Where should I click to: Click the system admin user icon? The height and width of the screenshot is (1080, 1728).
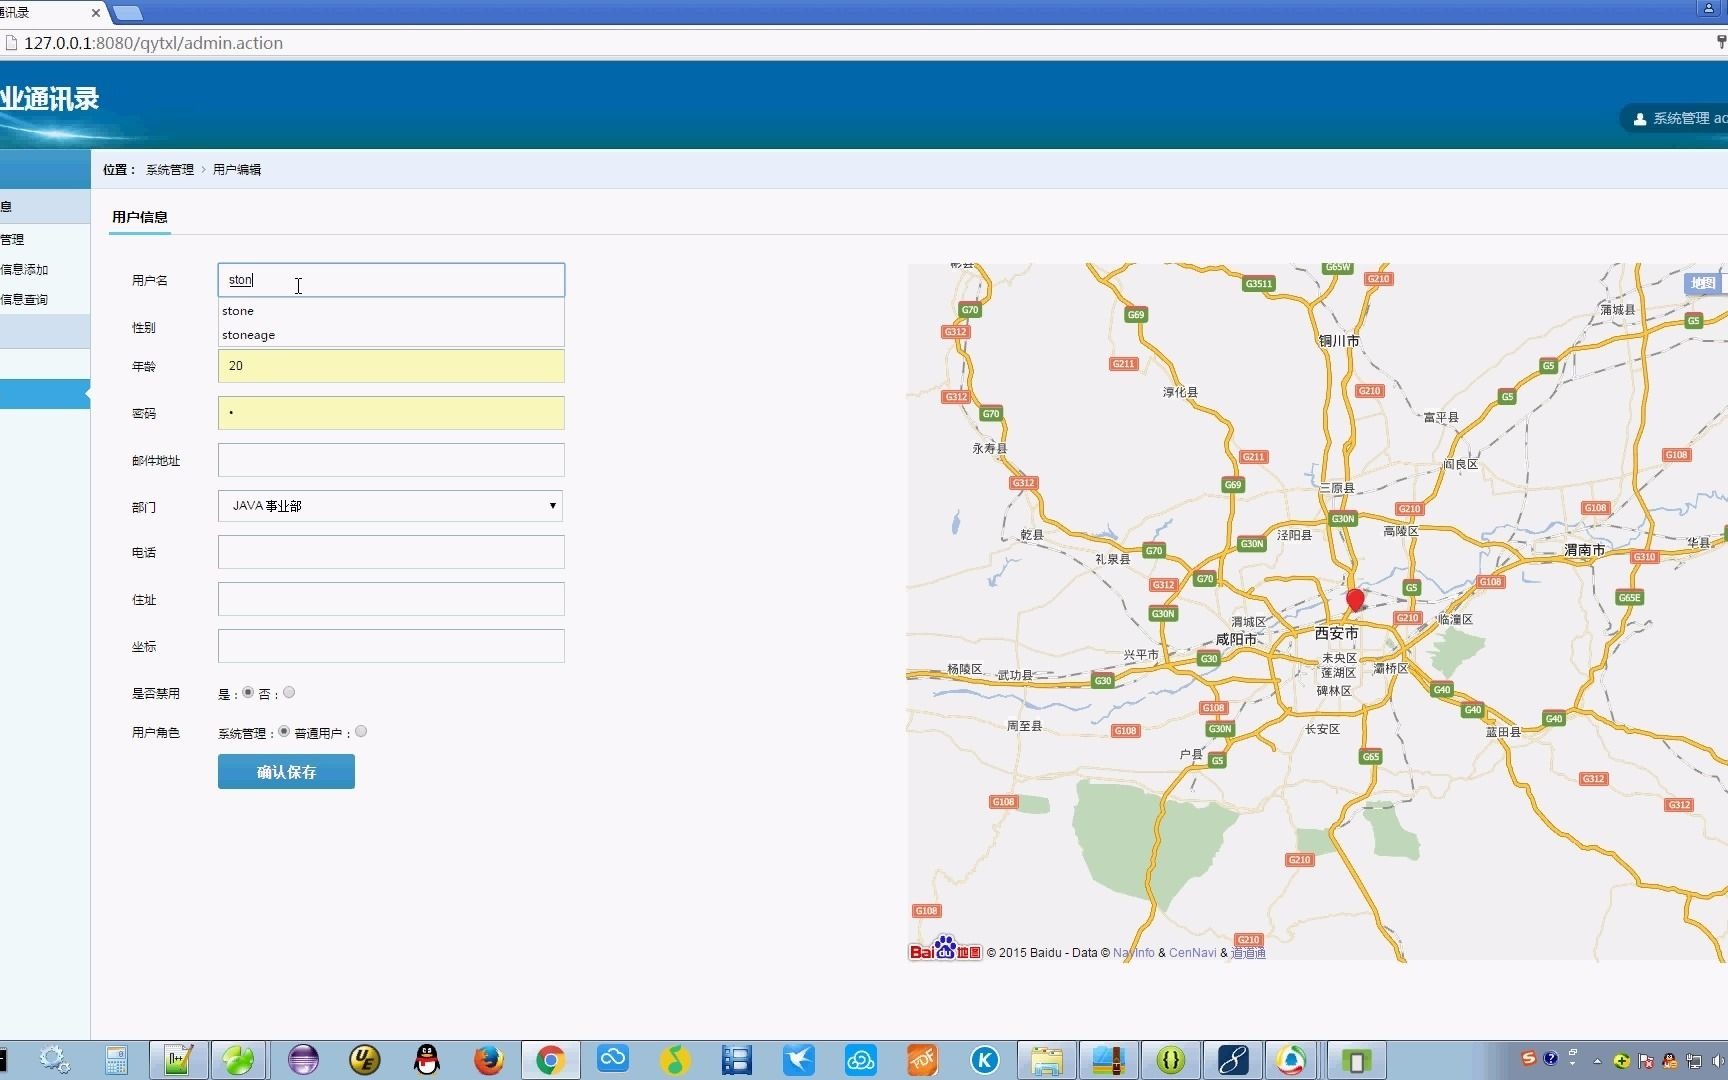1640,119
